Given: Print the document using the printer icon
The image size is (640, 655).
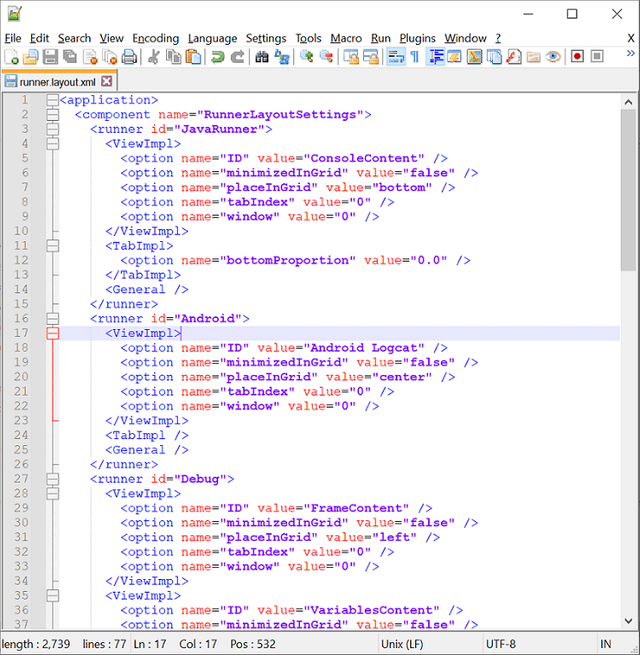Looking at the screenshot, I should click(130, 57).
